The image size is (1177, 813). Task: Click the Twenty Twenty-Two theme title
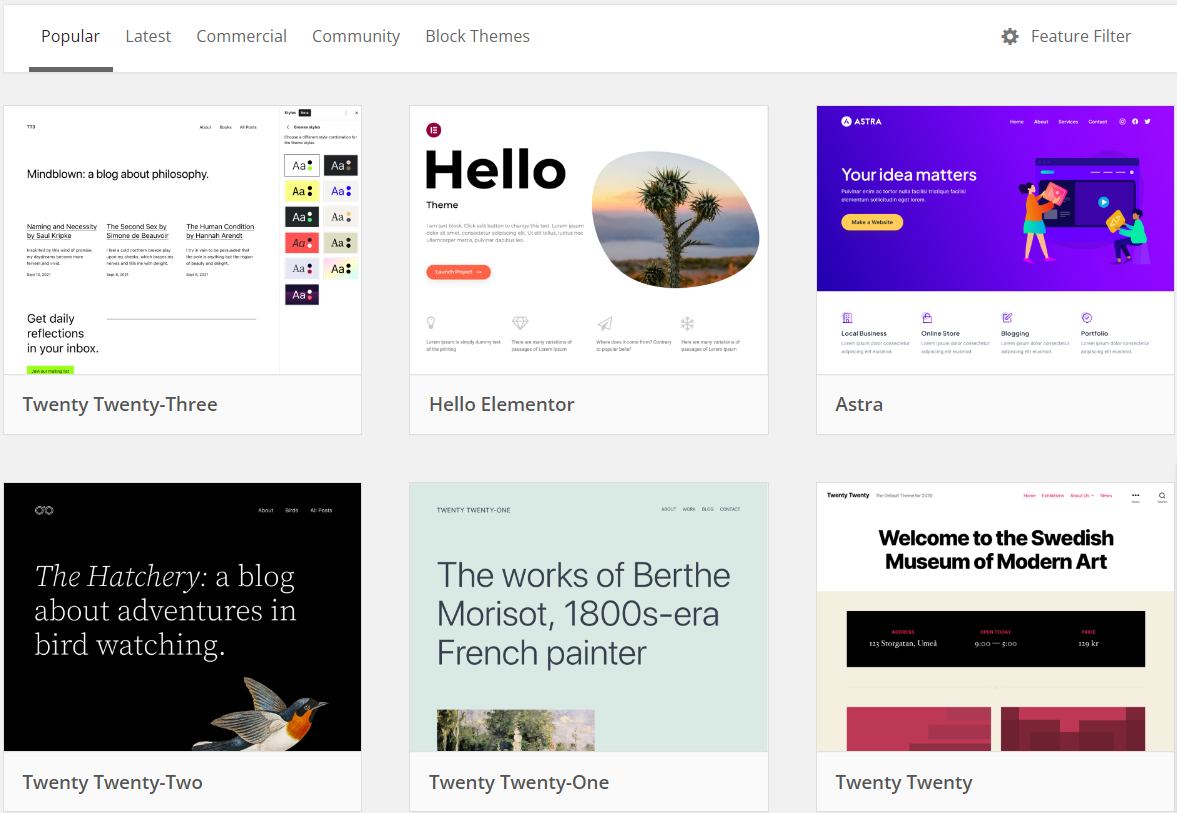(x=113, y=782)
